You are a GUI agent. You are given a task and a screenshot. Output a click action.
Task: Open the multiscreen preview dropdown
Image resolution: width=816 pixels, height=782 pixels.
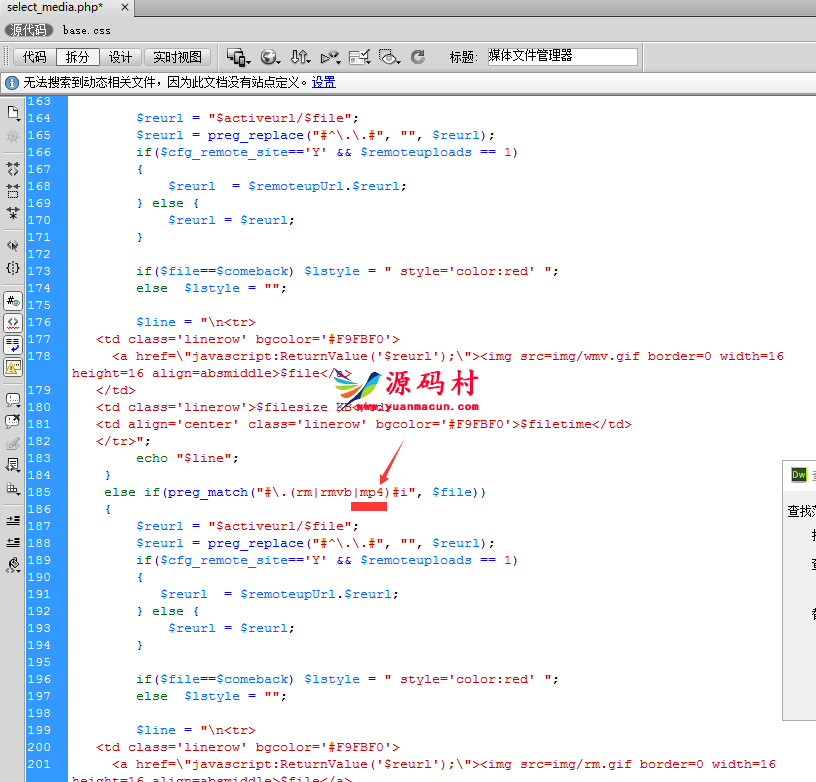coord(237,57)
